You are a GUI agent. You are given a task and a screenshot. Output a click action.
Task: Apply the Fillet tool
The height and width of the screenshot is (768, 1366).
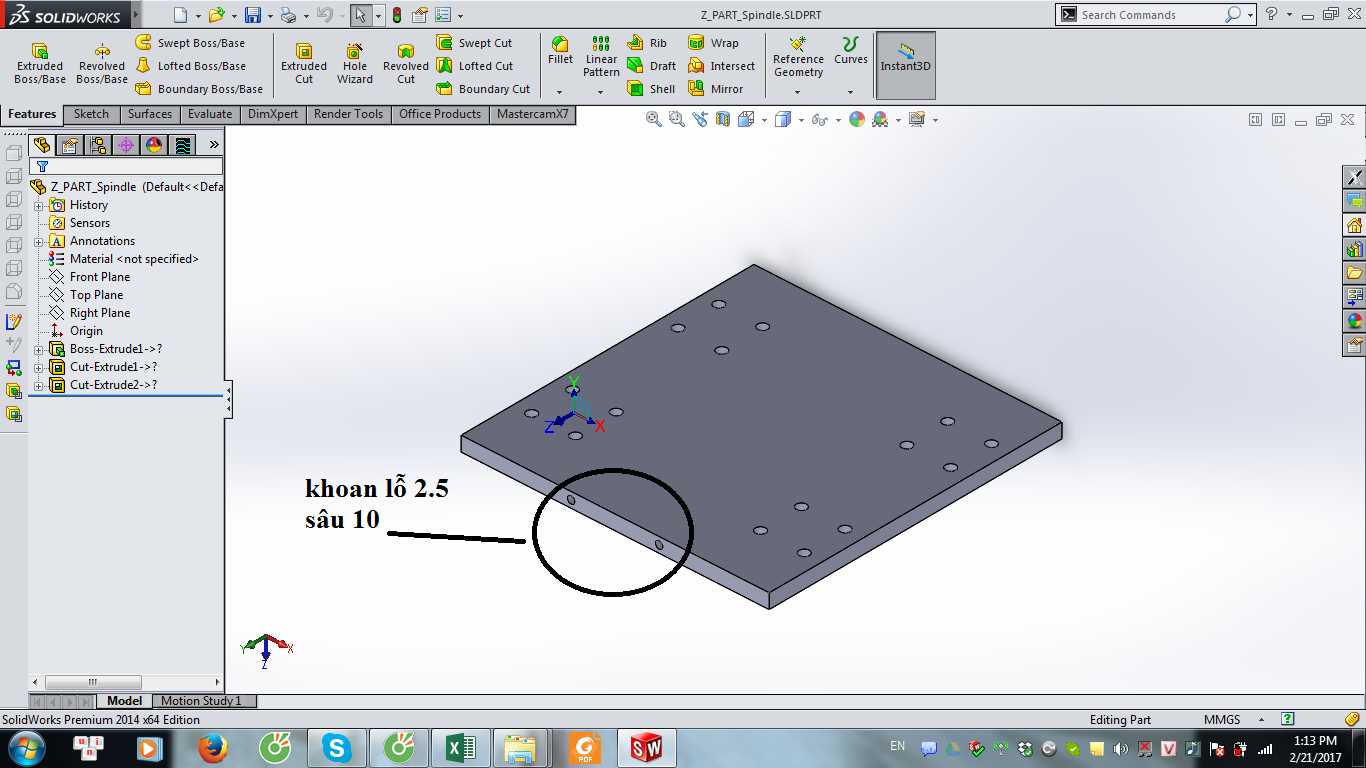[x=561, y=52]
